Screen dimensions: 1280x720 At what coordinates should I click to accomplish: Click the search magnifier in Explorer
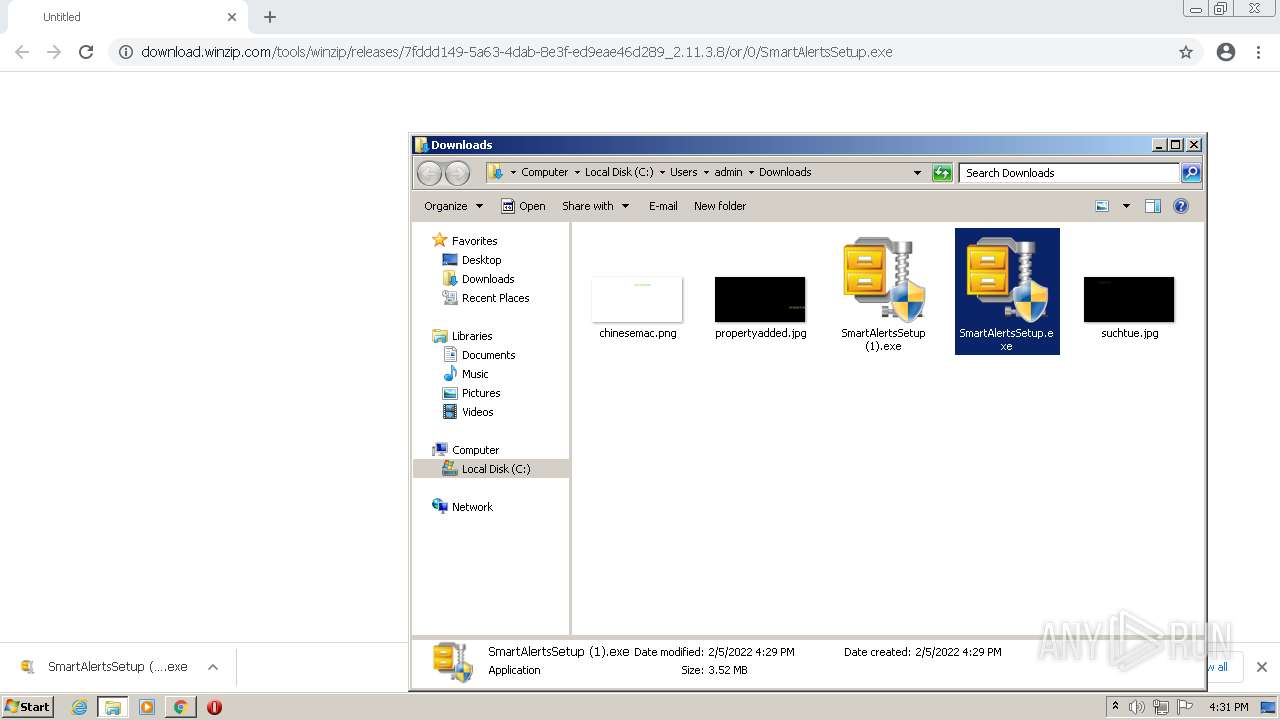click(1191, 173)
